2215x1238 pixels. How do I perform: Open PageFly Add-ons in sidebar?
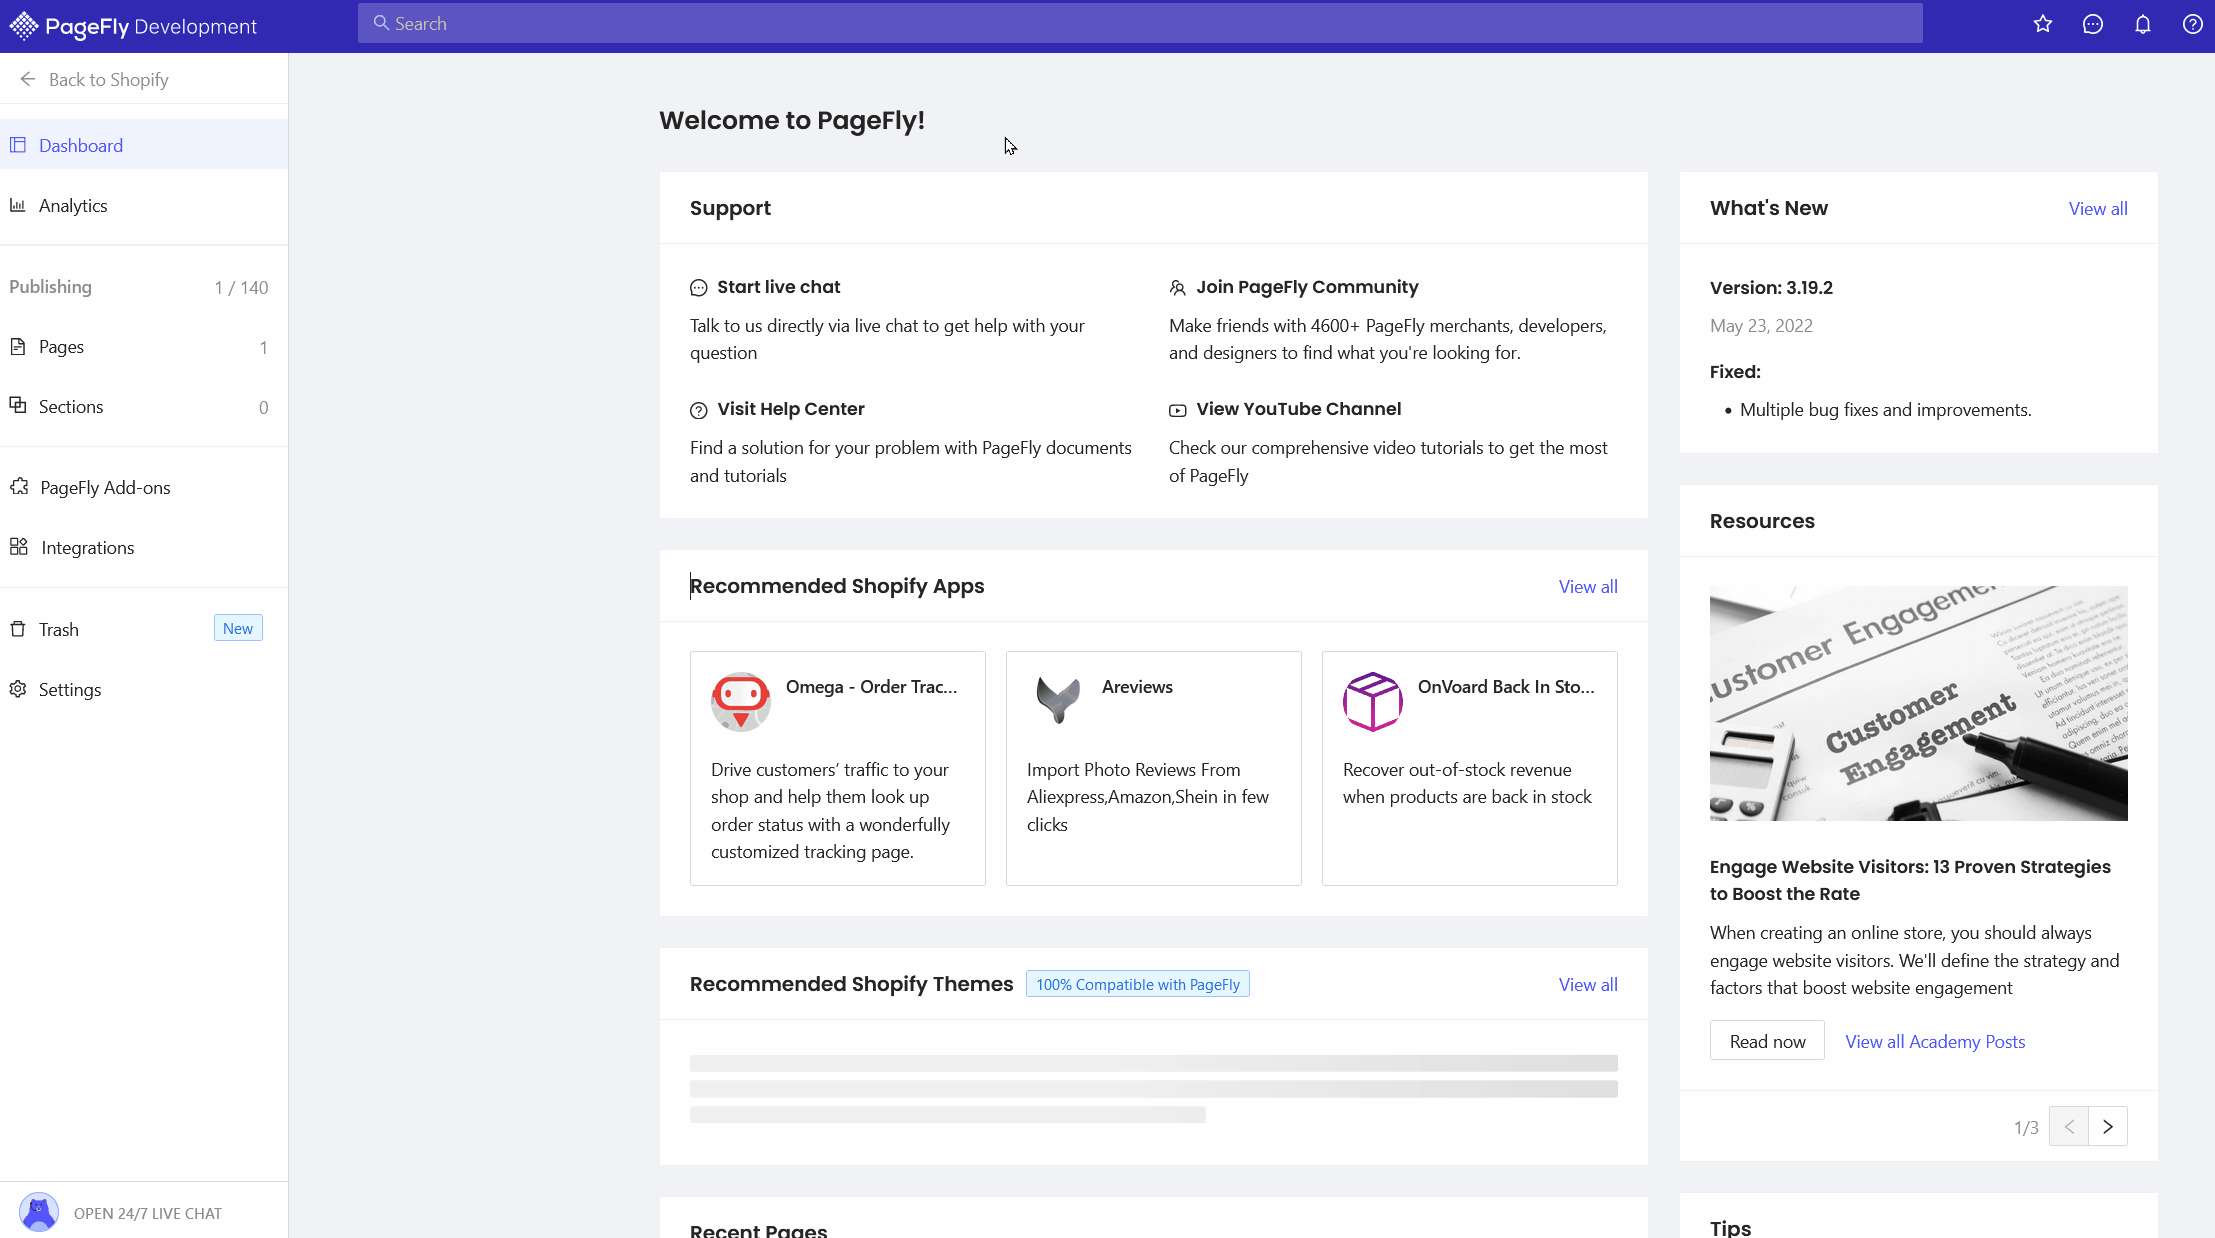tap(144, 487)
